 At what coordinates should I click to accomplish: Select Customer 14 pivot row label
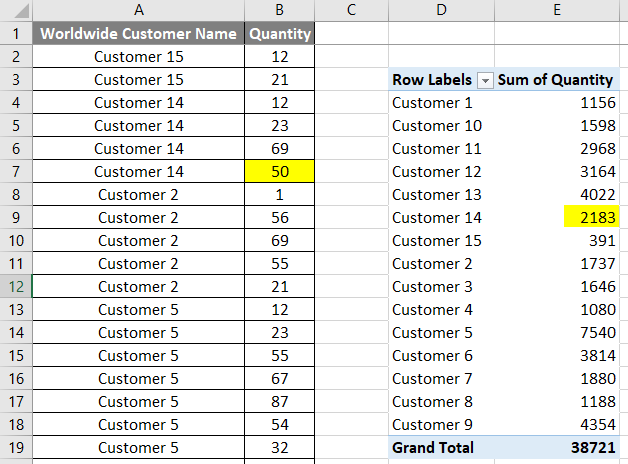click(437, 218)
